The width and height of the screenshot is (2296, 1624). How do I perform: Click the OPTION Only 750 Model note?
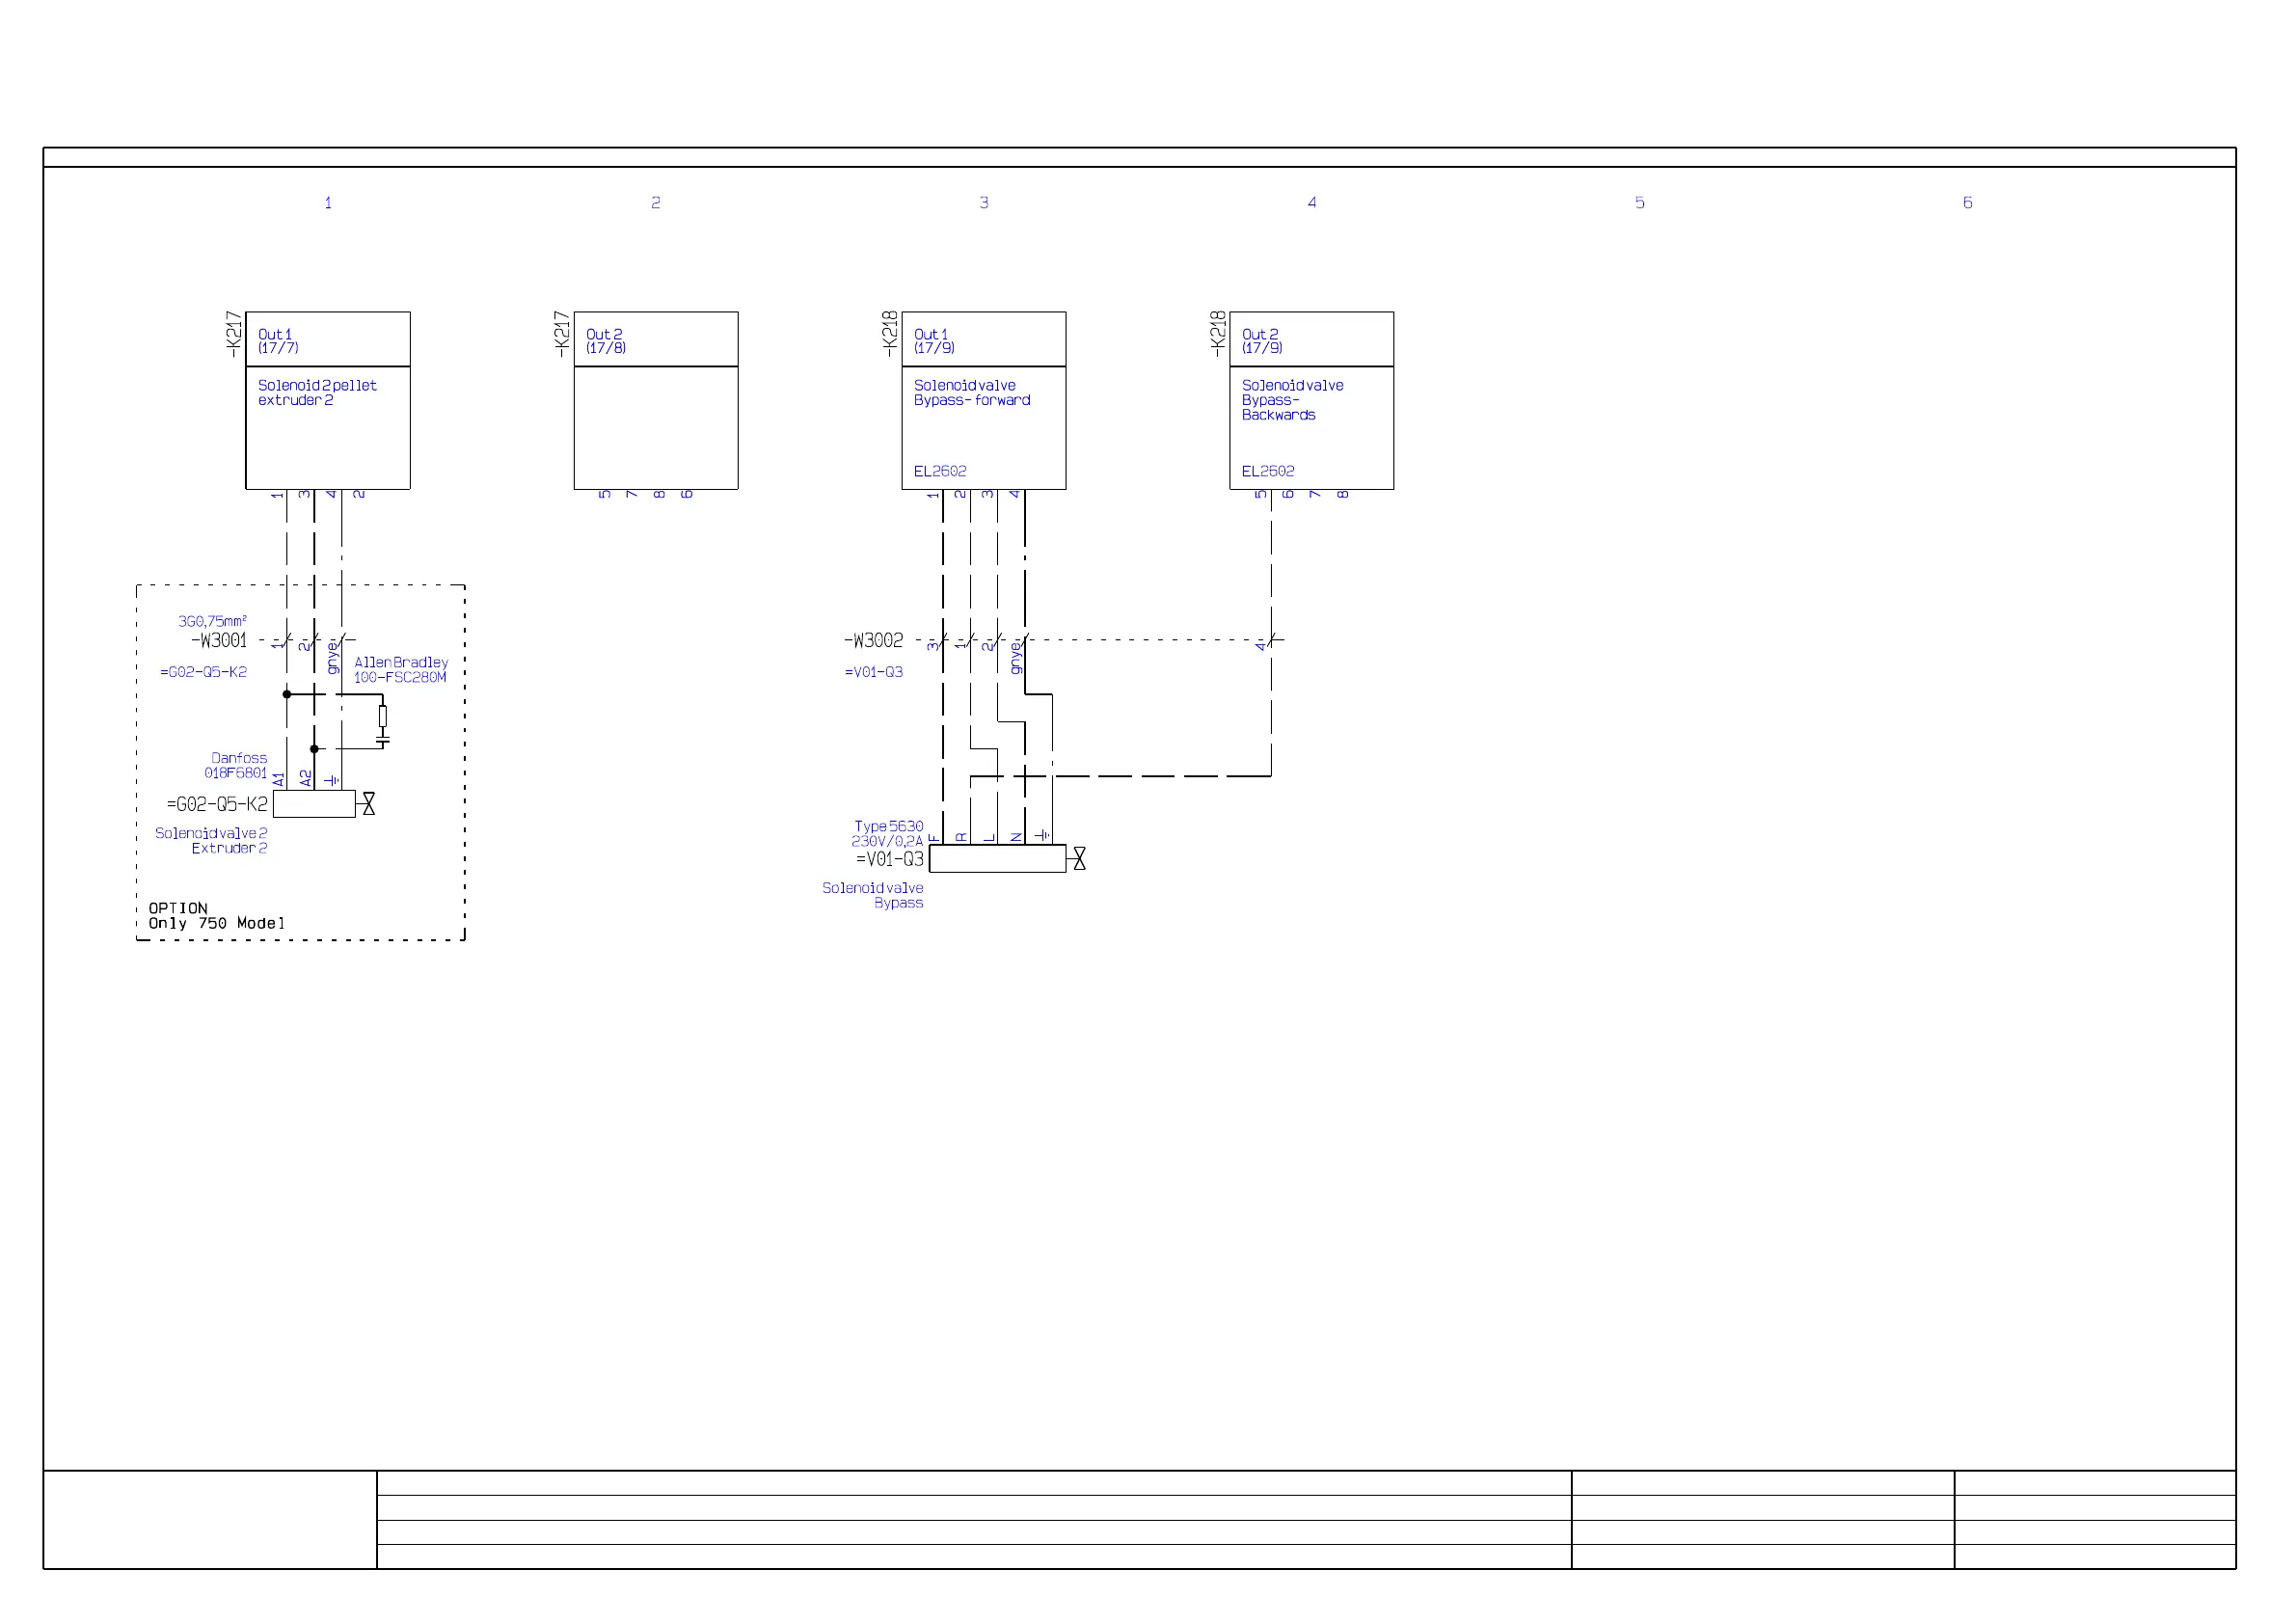pyautogui.click(x=216, y=916)
